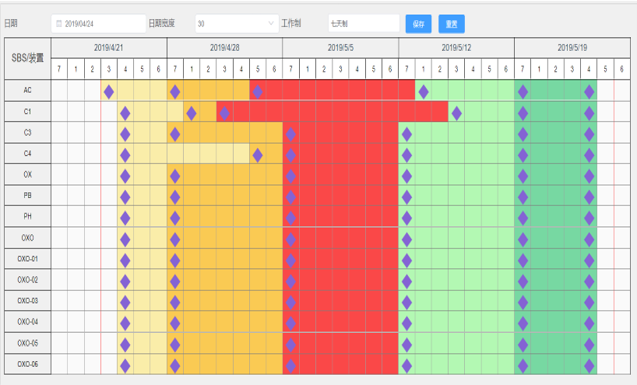Image resolution: width=637 pixels, height=385 pixels.
Task: Open the 工作制 selector showing 七天制
Action: tap(364, 24)
